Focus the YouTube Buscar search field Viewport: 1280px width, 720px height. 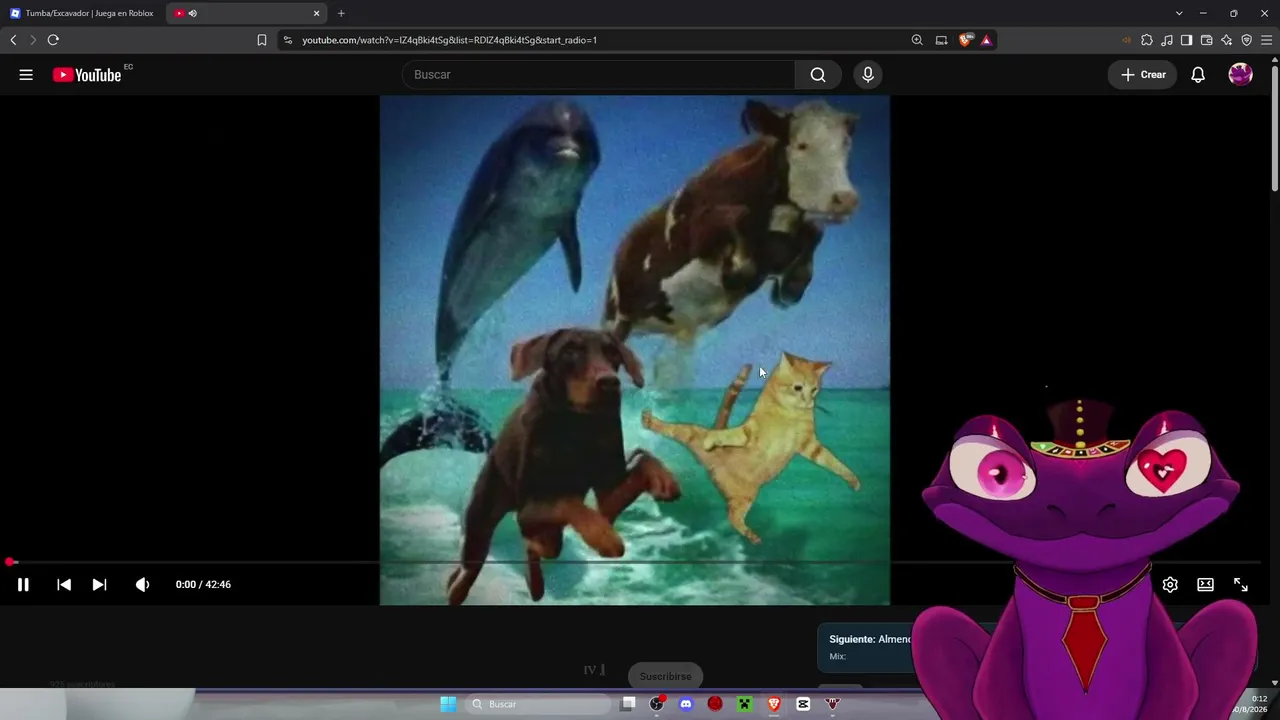coord(598,75)
